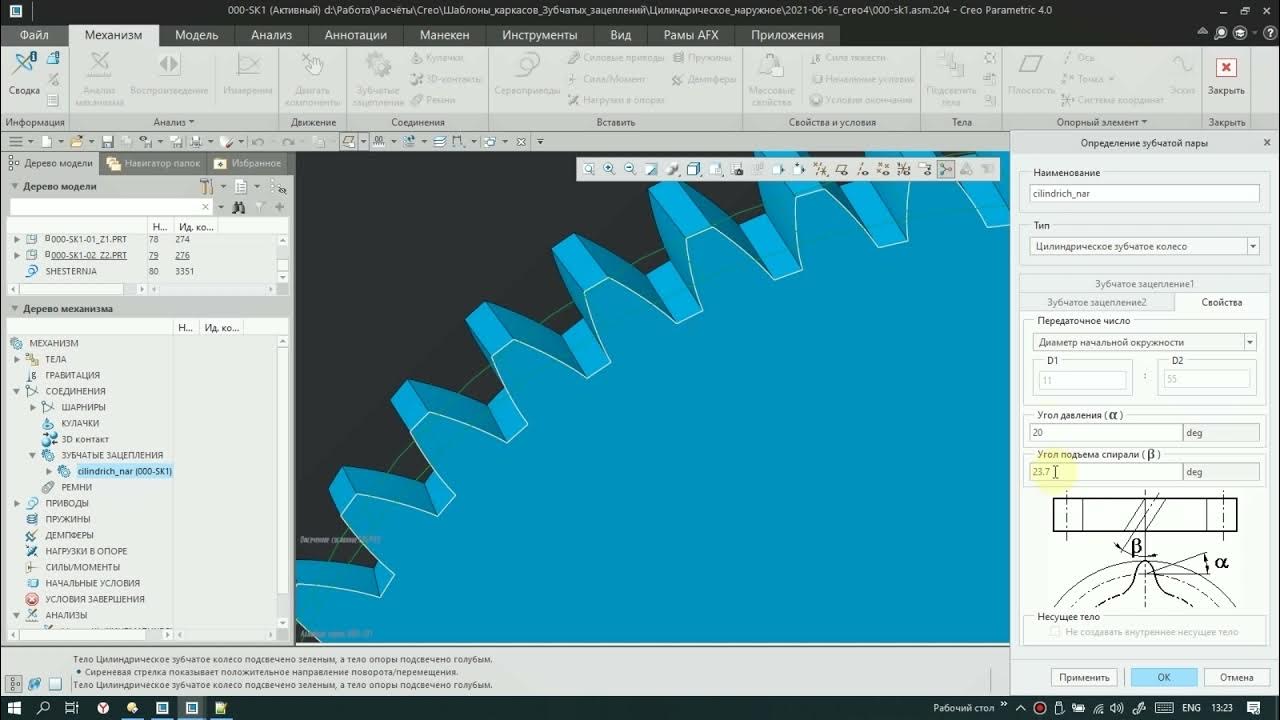This screenshot has height=720, width=1280.
Task: Click the close-window X icon in quick toolbar
Action: 521,142
